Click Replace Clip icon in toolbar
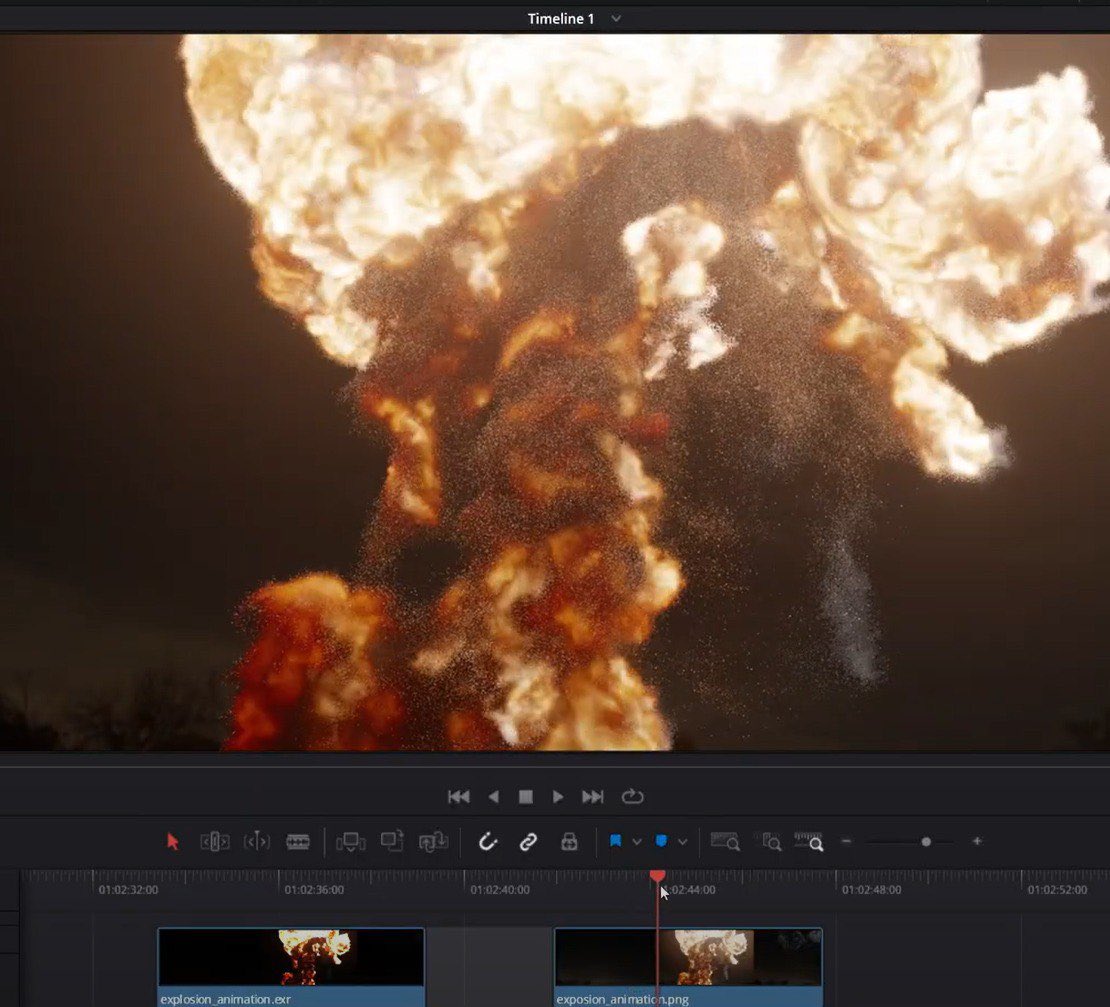The height and width of the screenshot is (1007, 1110). pos(433,841)
